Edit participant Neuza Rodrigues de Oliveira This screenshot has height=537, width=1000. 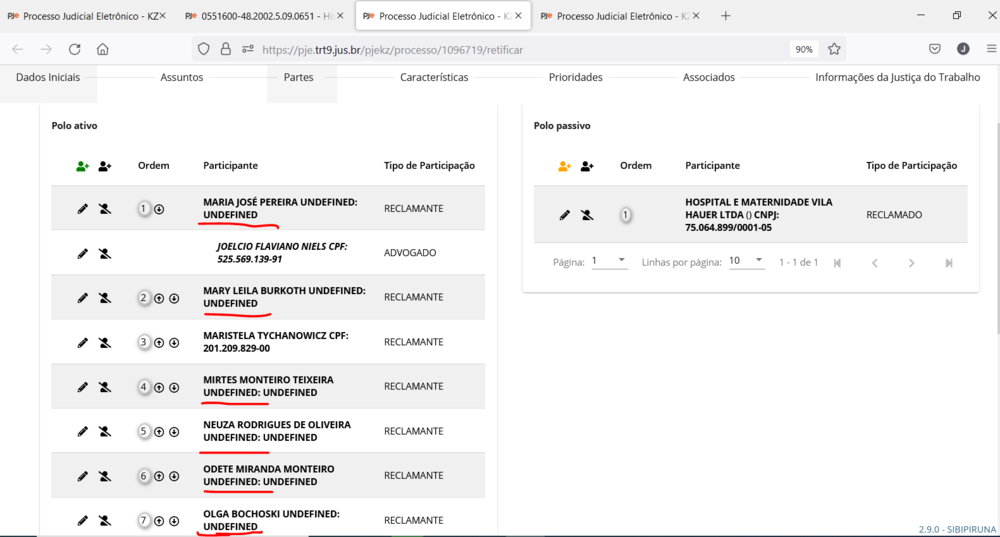[x=82, y=432]
